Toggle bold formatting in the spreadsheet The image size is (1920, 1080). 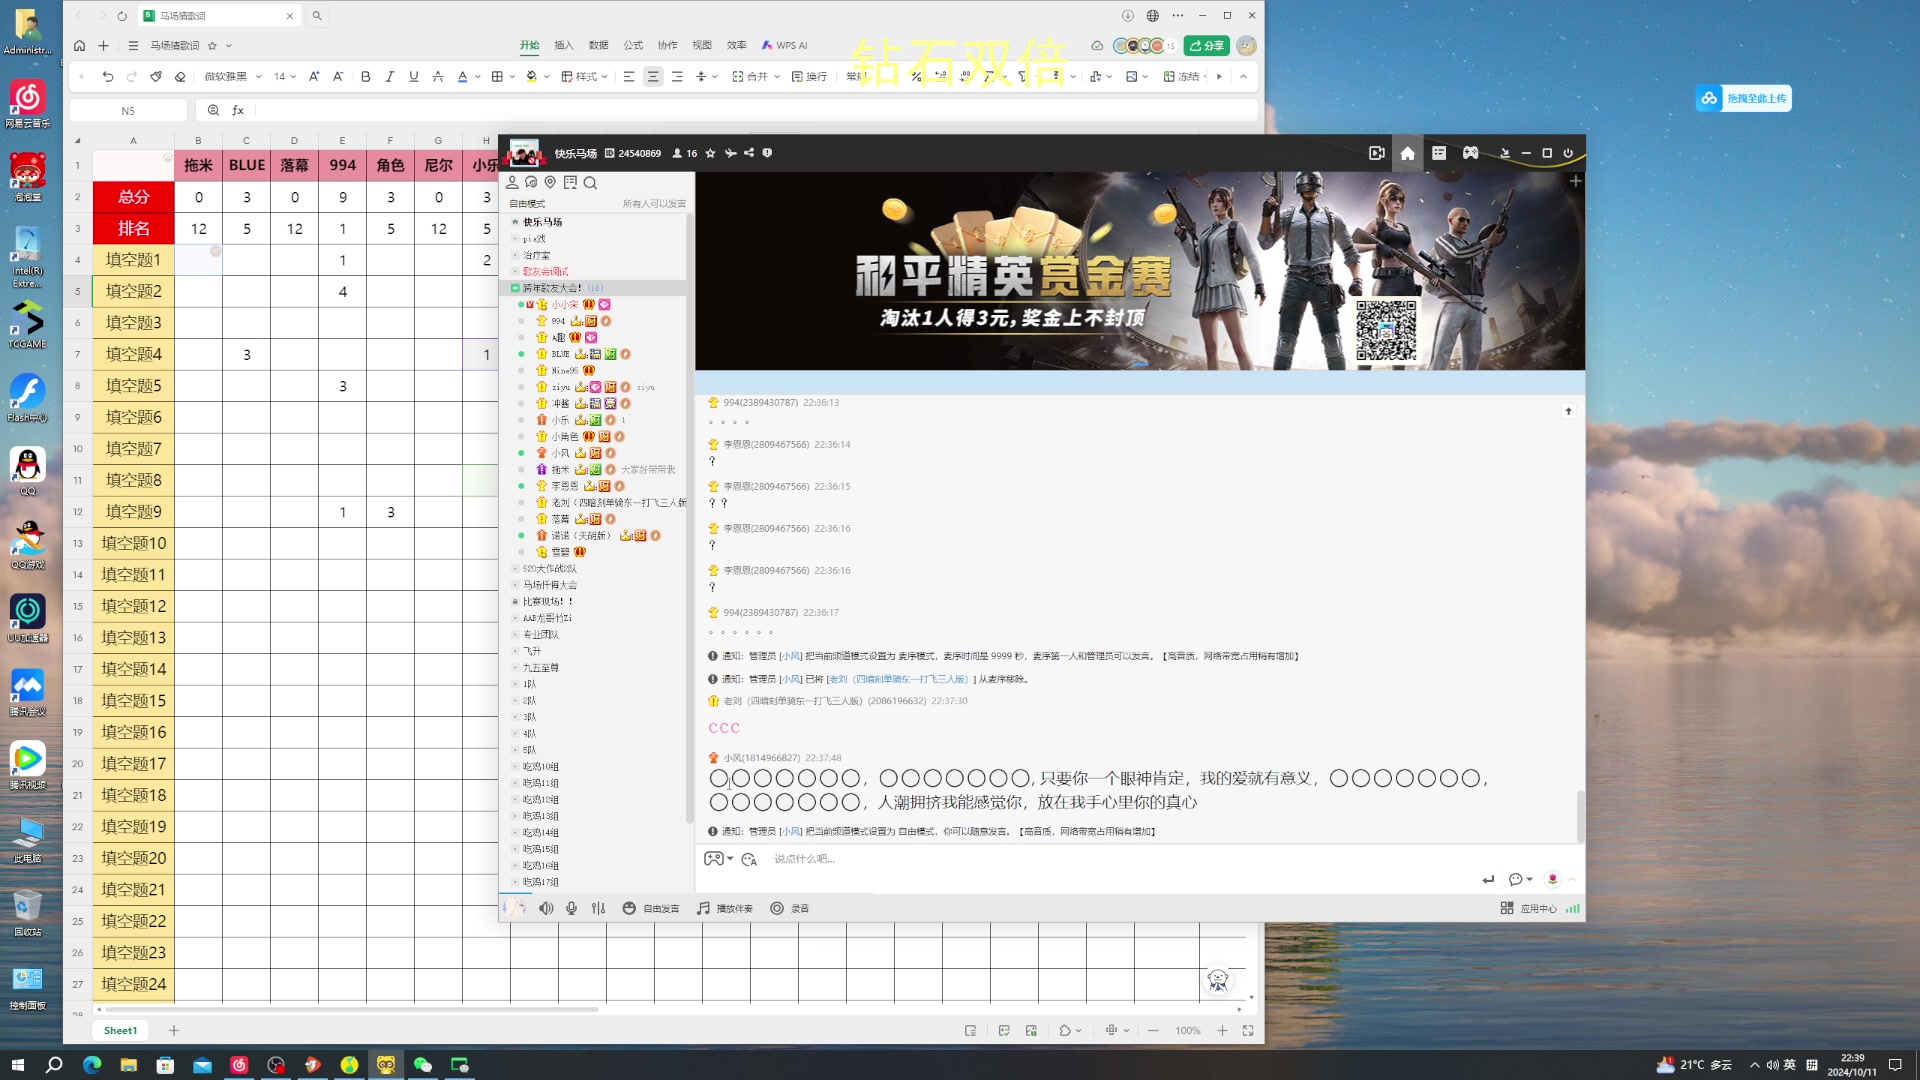365,77
